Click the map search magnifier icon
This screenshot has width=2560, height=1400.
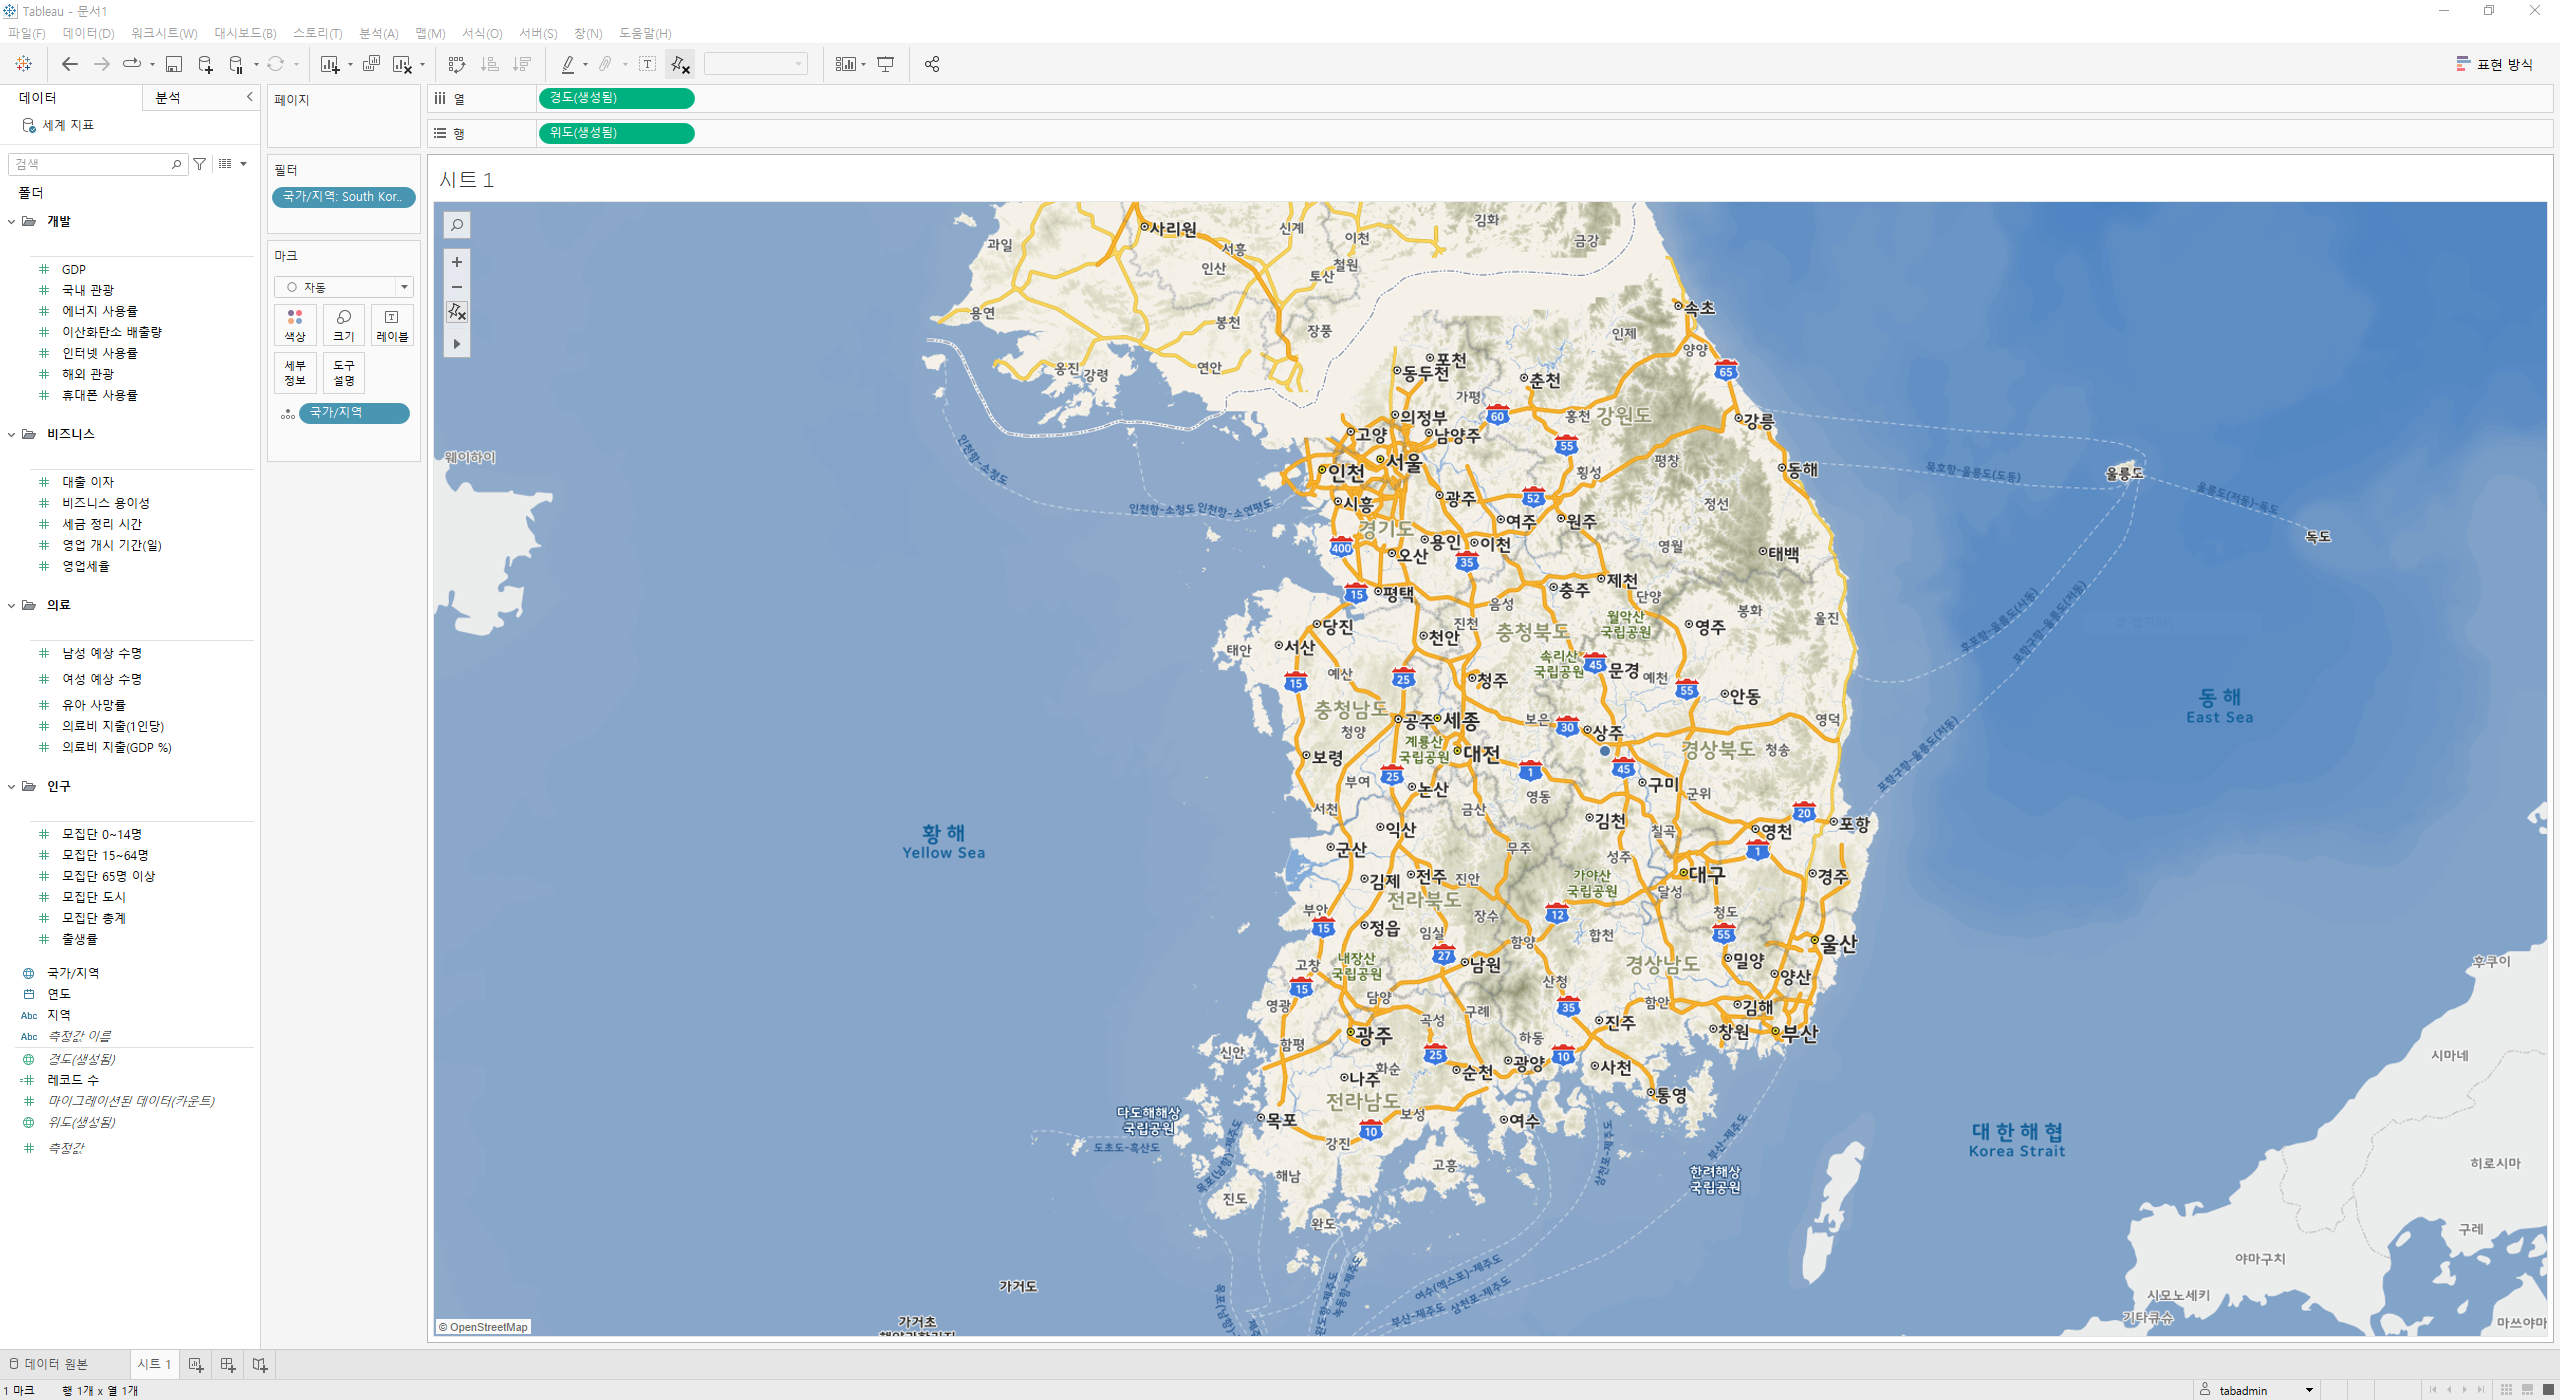coord(457,225)
